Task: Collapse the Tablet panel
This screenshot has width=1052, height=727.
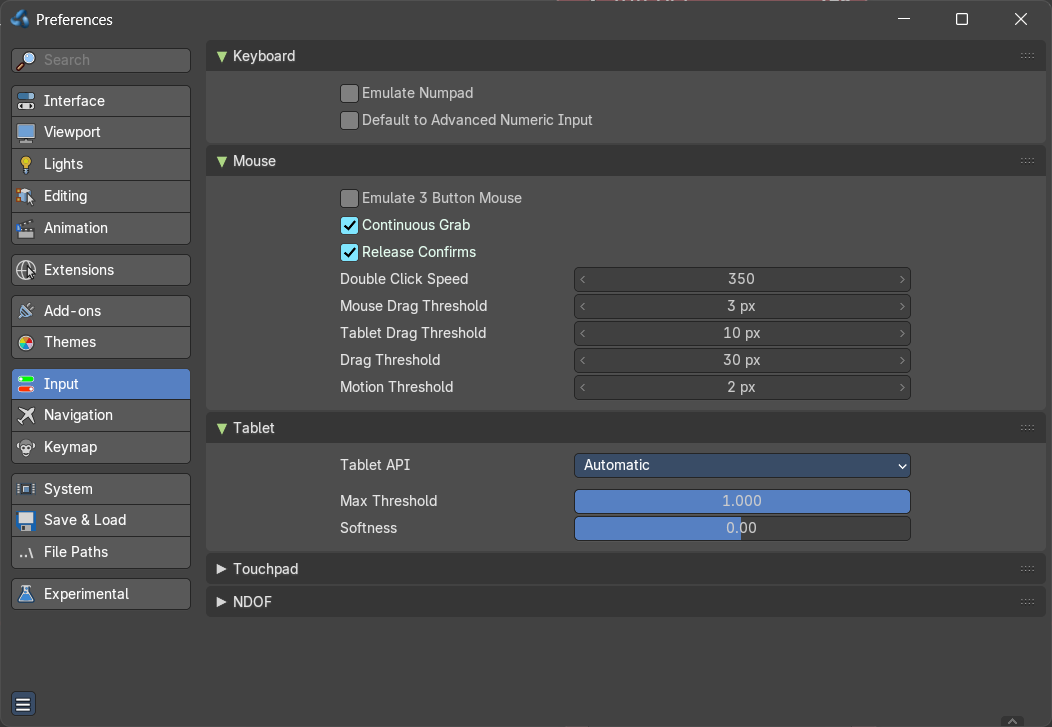Action: click(x=222, y=429)
